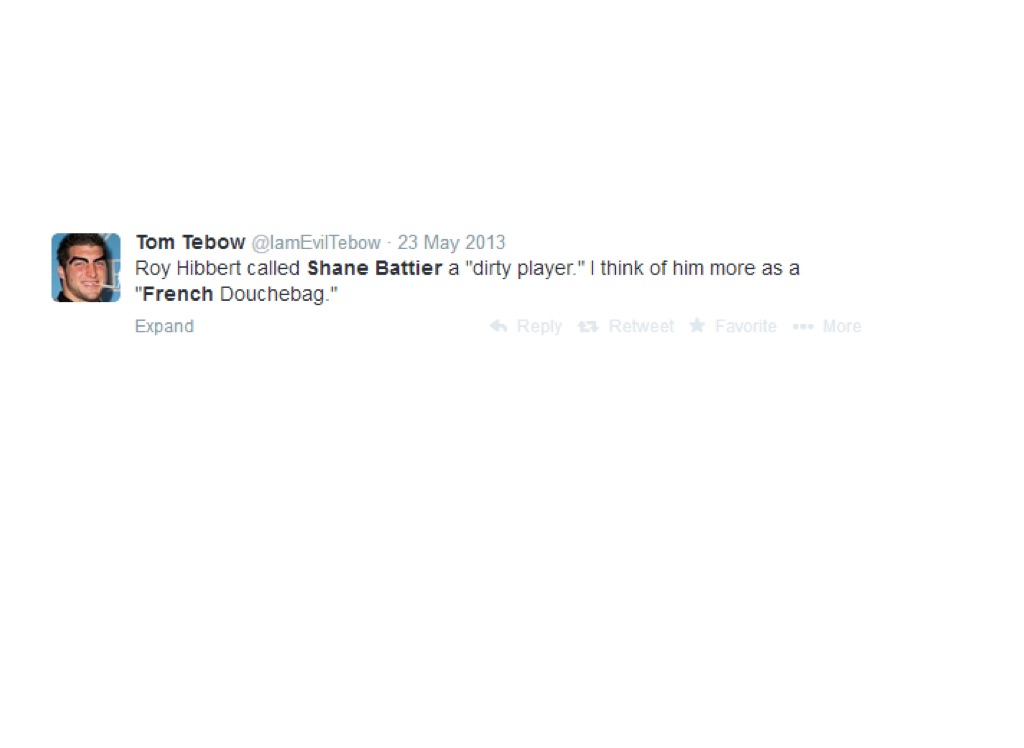Click "I think of him more" text
The width and height of the screenshot is (1024, 748).
coord(672,268)
